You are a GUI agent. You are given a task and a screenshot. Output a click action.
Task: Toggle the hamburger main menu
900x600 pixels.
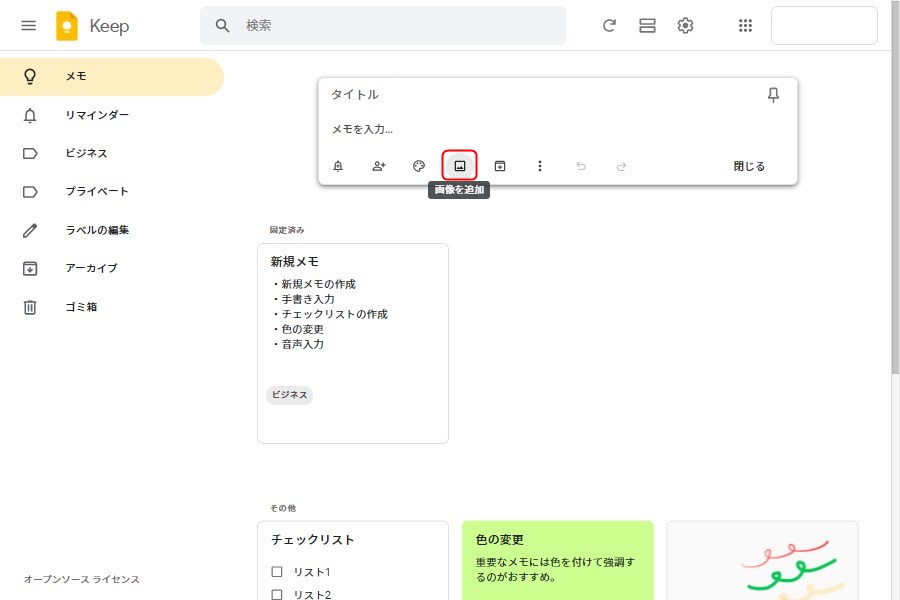[29, 26]
